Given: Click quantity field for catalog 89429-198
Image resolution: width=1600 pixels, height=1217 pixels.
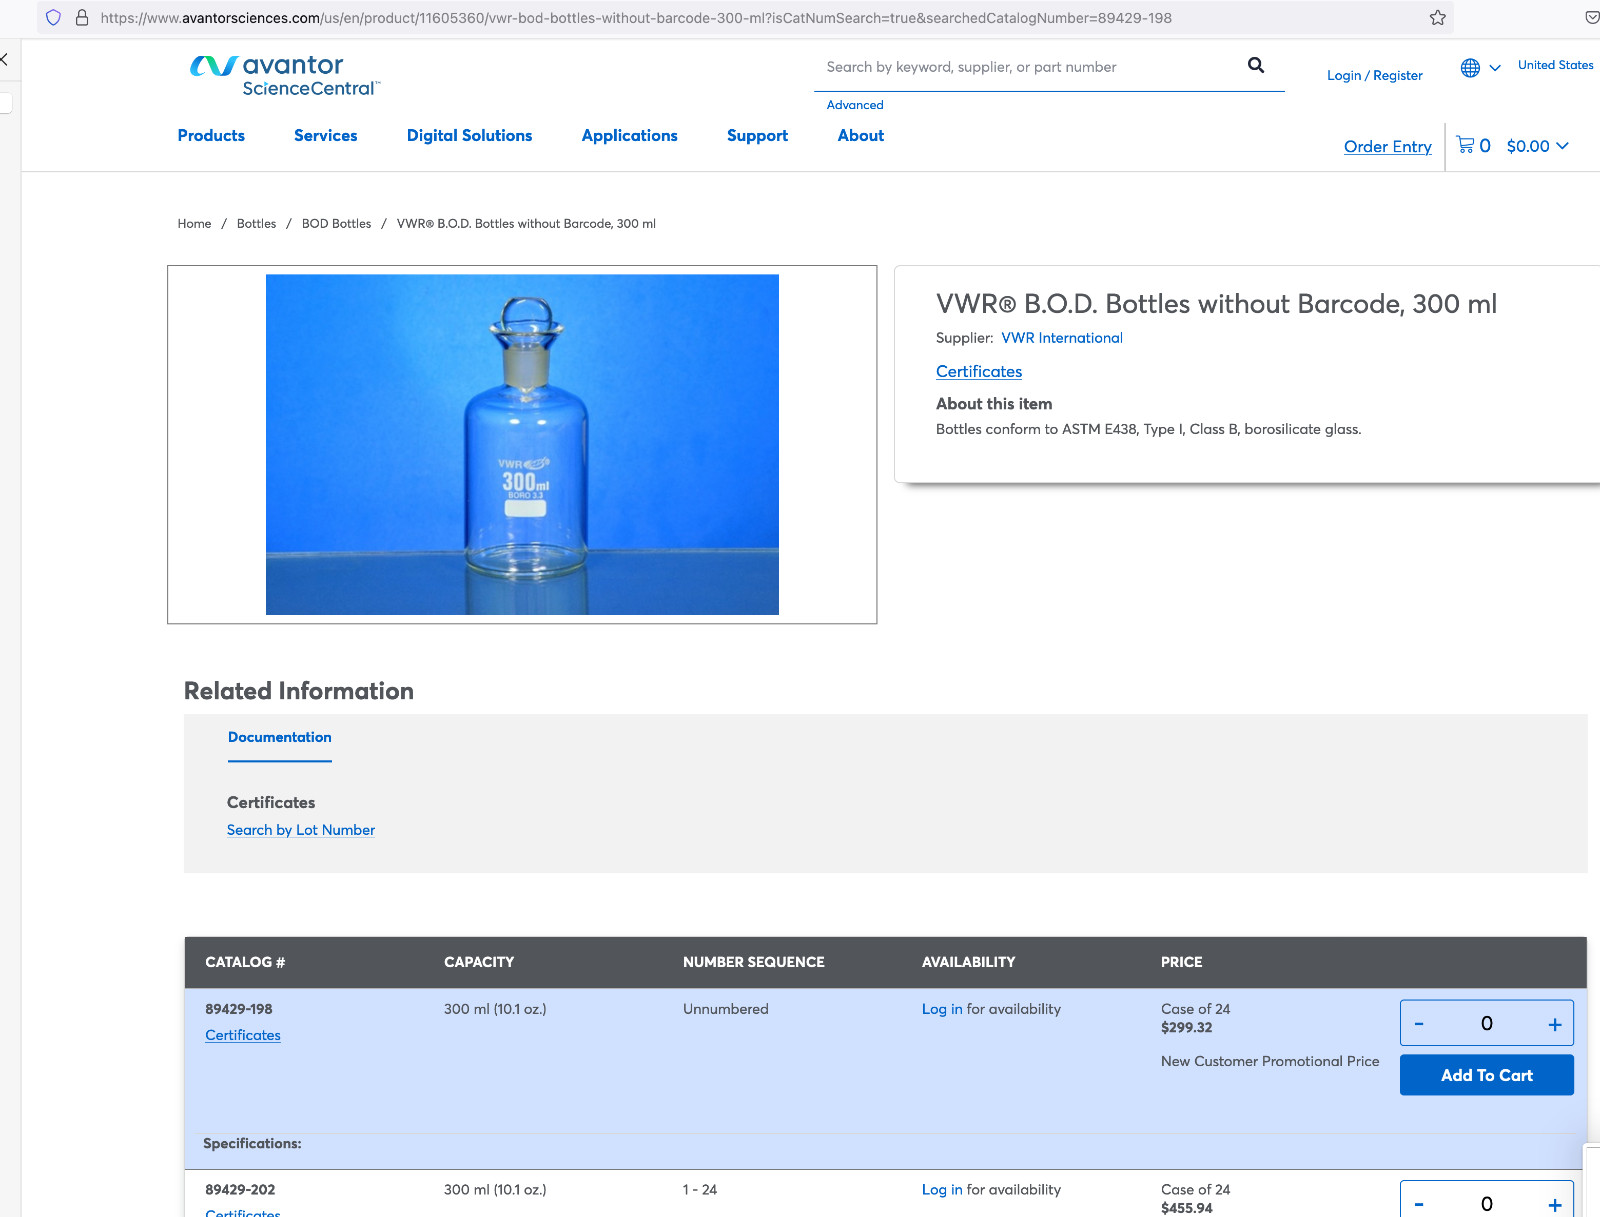Looking at the screenshot, I should [x=1487, y=1024].
